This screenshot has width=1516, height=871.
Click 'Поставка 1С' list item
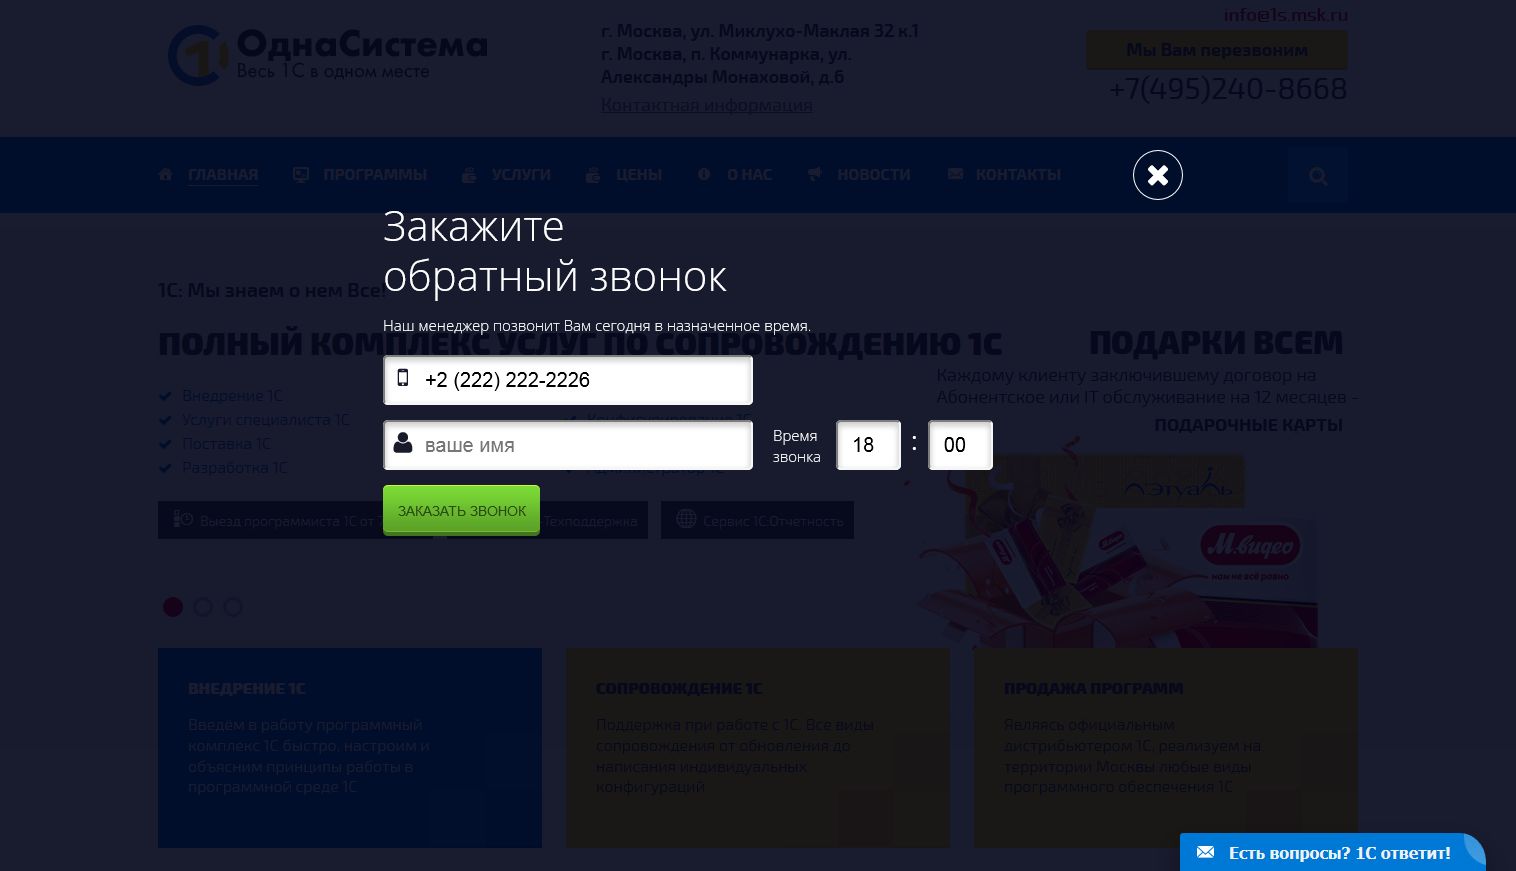coord(226,444)
